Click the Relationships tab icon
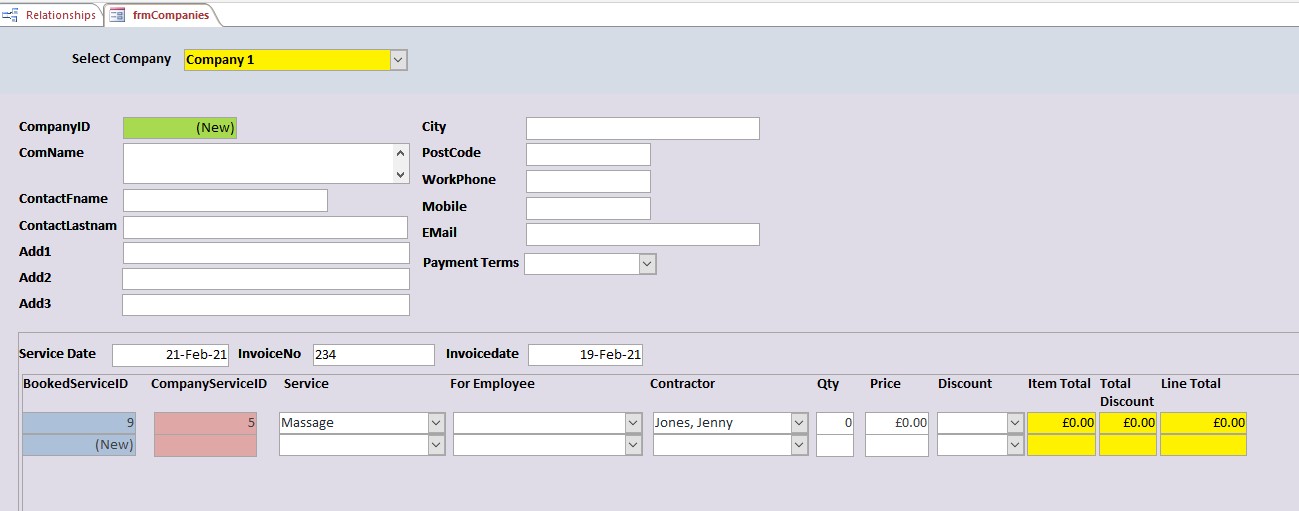The height and width of the screenshot is (511, 1299). (11, 15)
